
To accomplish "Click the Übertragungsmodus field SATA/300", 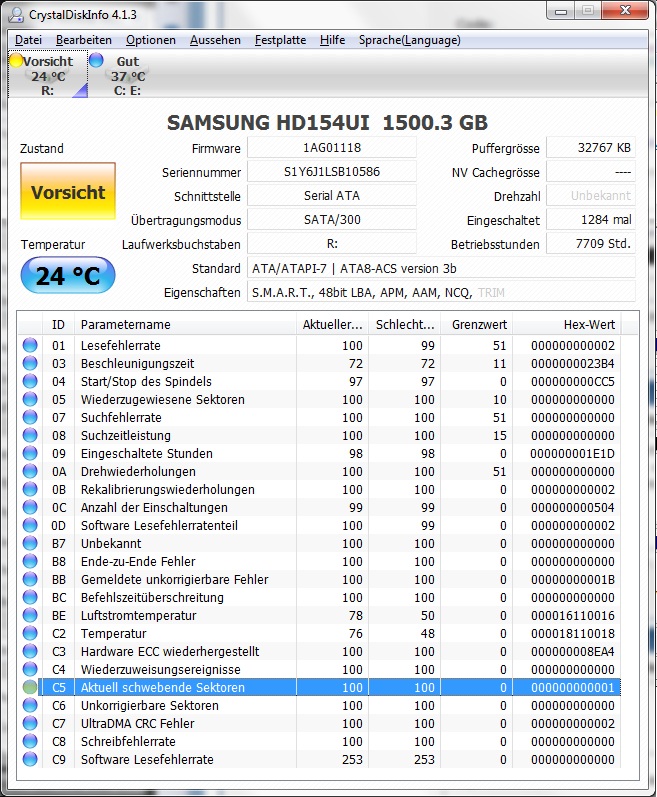I will pos(332,220).
